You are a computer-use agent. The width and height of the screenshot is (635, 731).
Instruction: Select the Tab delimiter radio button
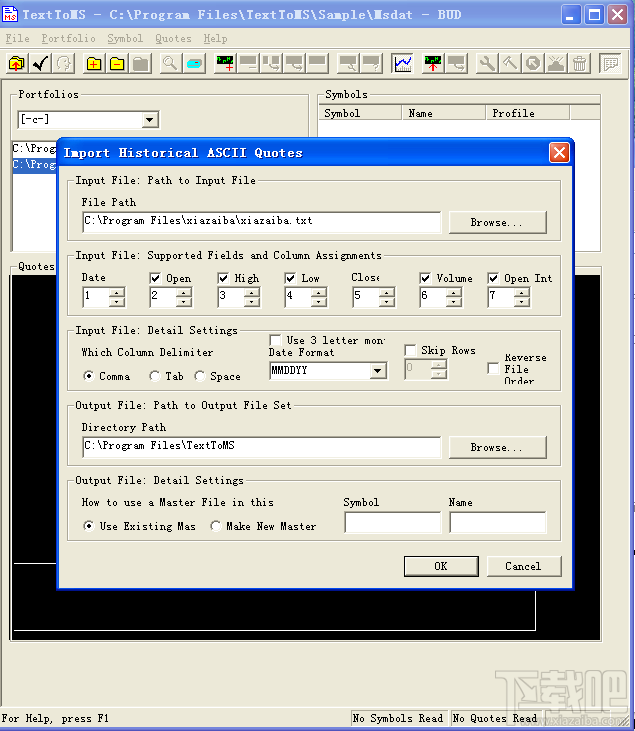(155, 376)
